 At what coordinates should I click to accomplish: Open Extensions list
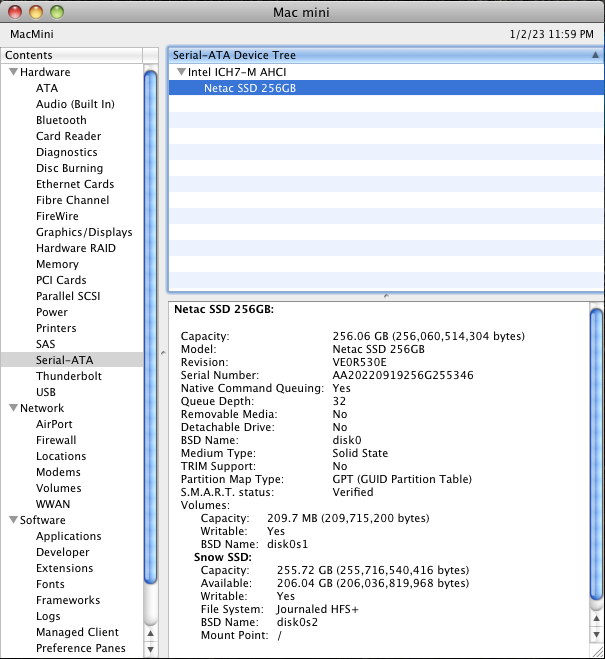(x=64, y=568)
